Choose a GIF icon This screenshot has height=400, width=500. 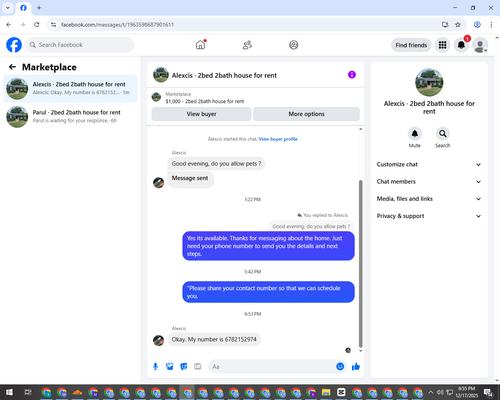(198, 367)
